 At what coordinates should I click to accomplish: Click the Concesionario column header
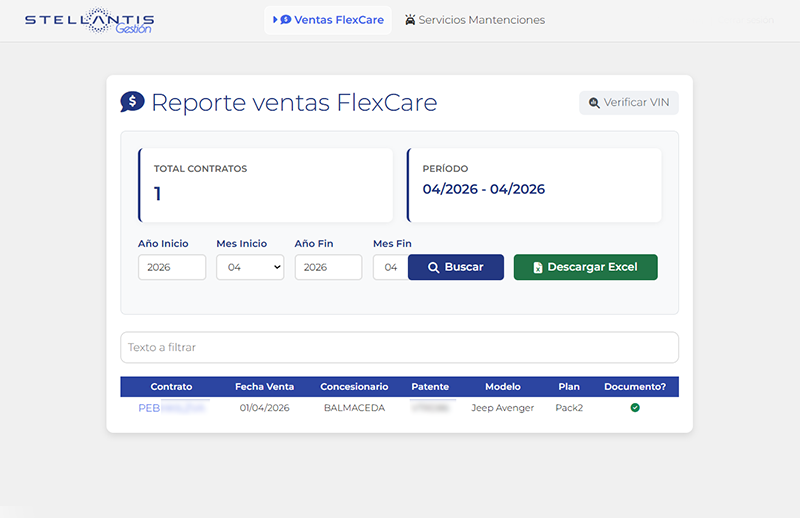354,387
